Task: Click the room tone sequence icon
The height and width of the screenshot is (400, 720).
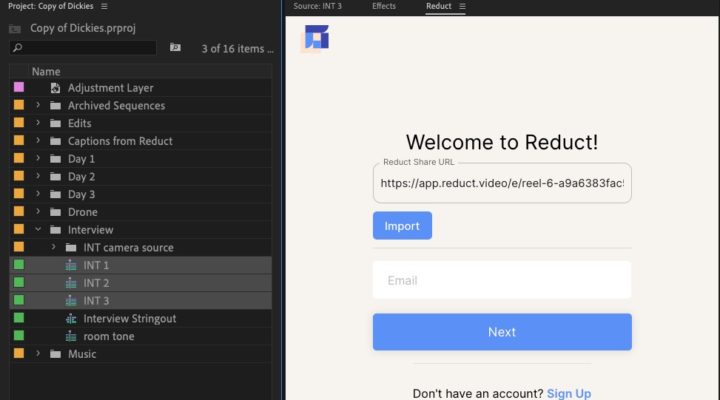Action: click(71, 336)
